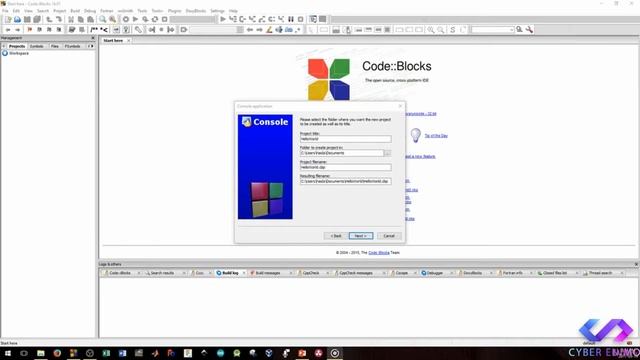The height and width of the screenshot is (360, 640).
Task: Switch to Search results log tab
Action: point(162,273)
